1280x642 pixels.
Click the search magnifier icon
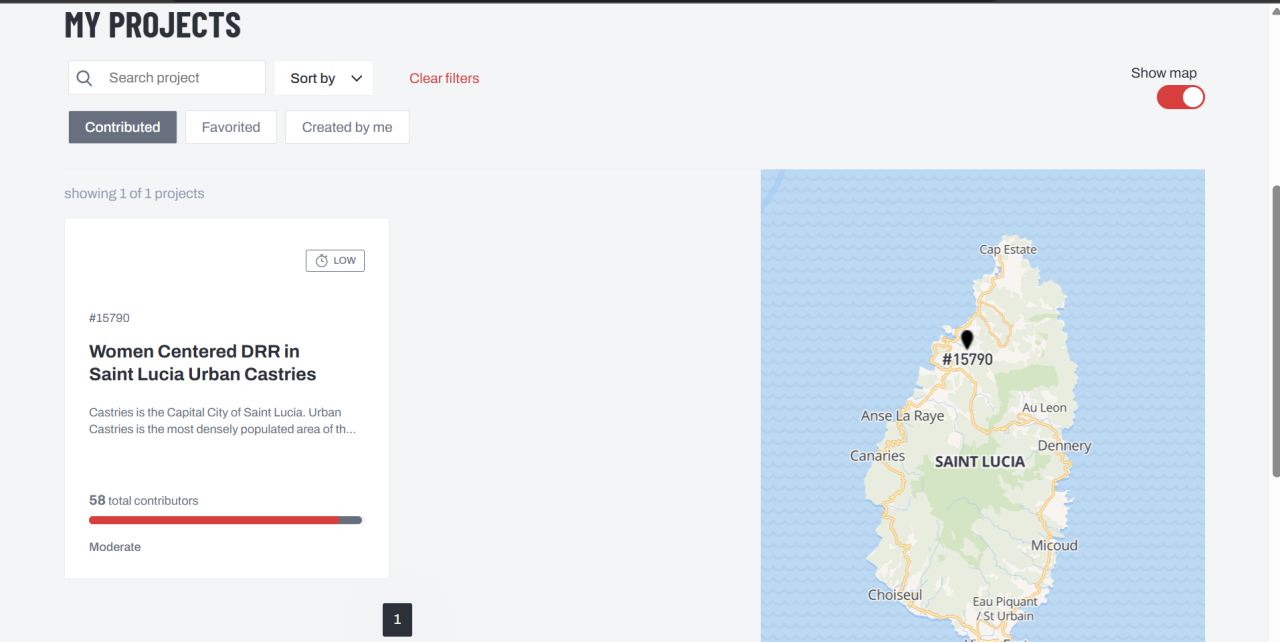(x=85, y=78)
